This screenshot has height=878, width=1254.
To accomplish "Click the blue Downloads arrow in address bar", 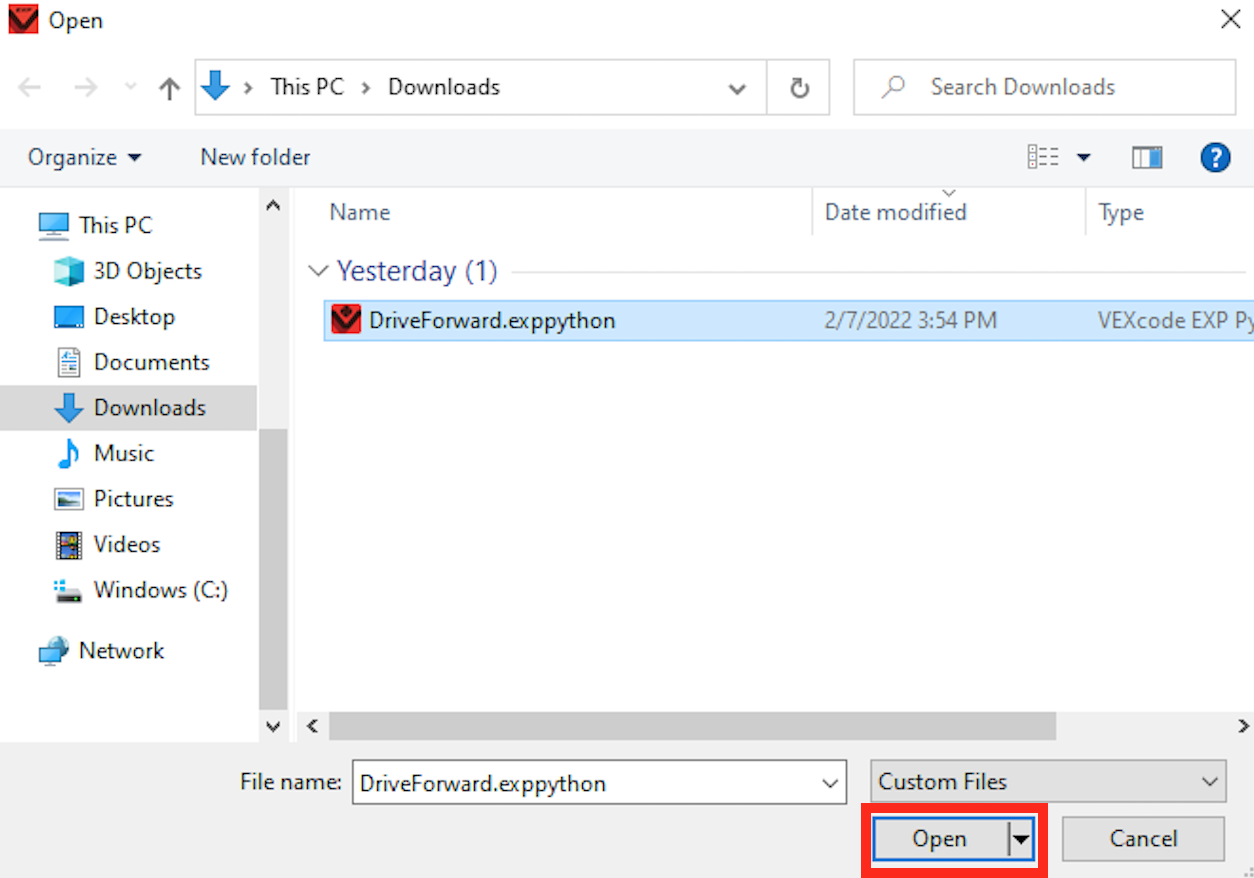I will [x=215, y=87].
